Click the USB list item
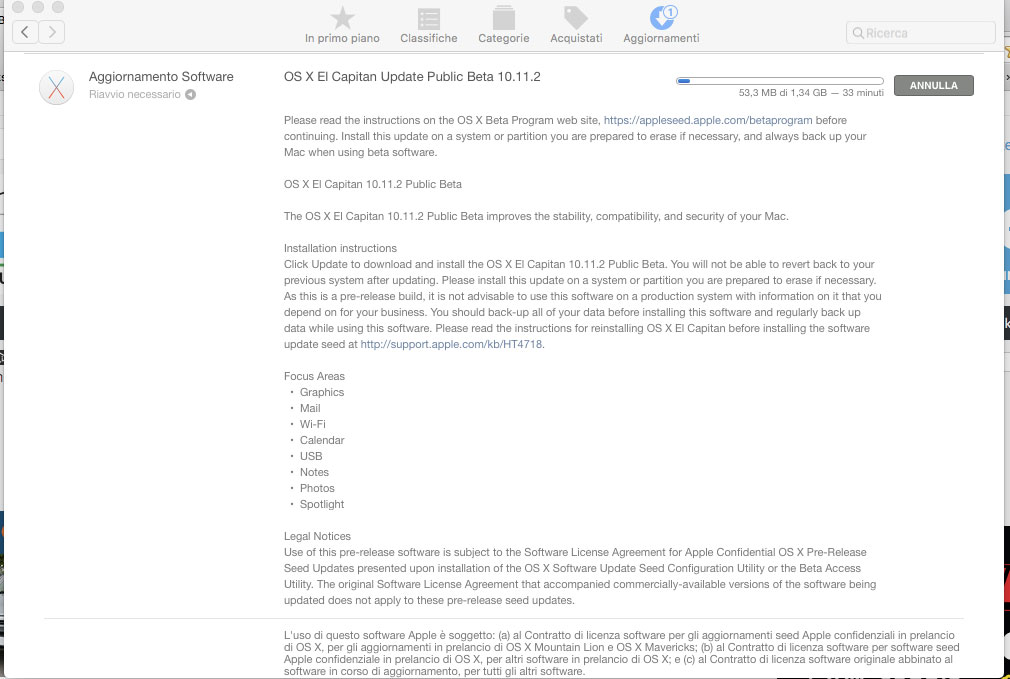 (311, 456)
